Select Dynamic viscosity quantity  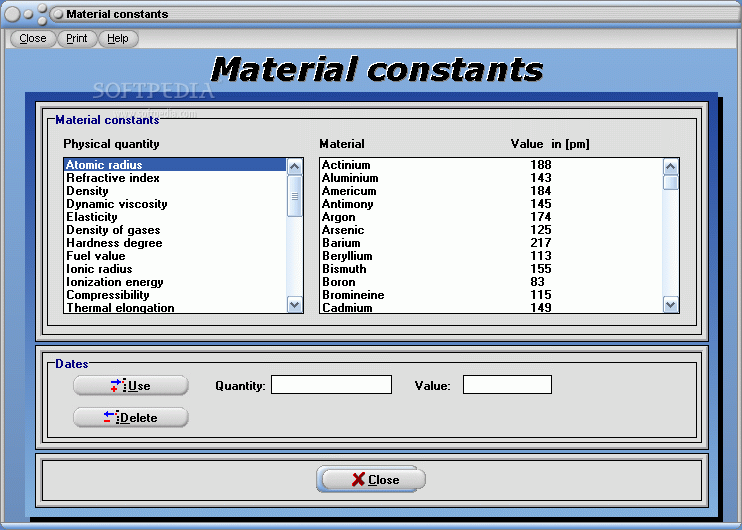tap(175, 204)
